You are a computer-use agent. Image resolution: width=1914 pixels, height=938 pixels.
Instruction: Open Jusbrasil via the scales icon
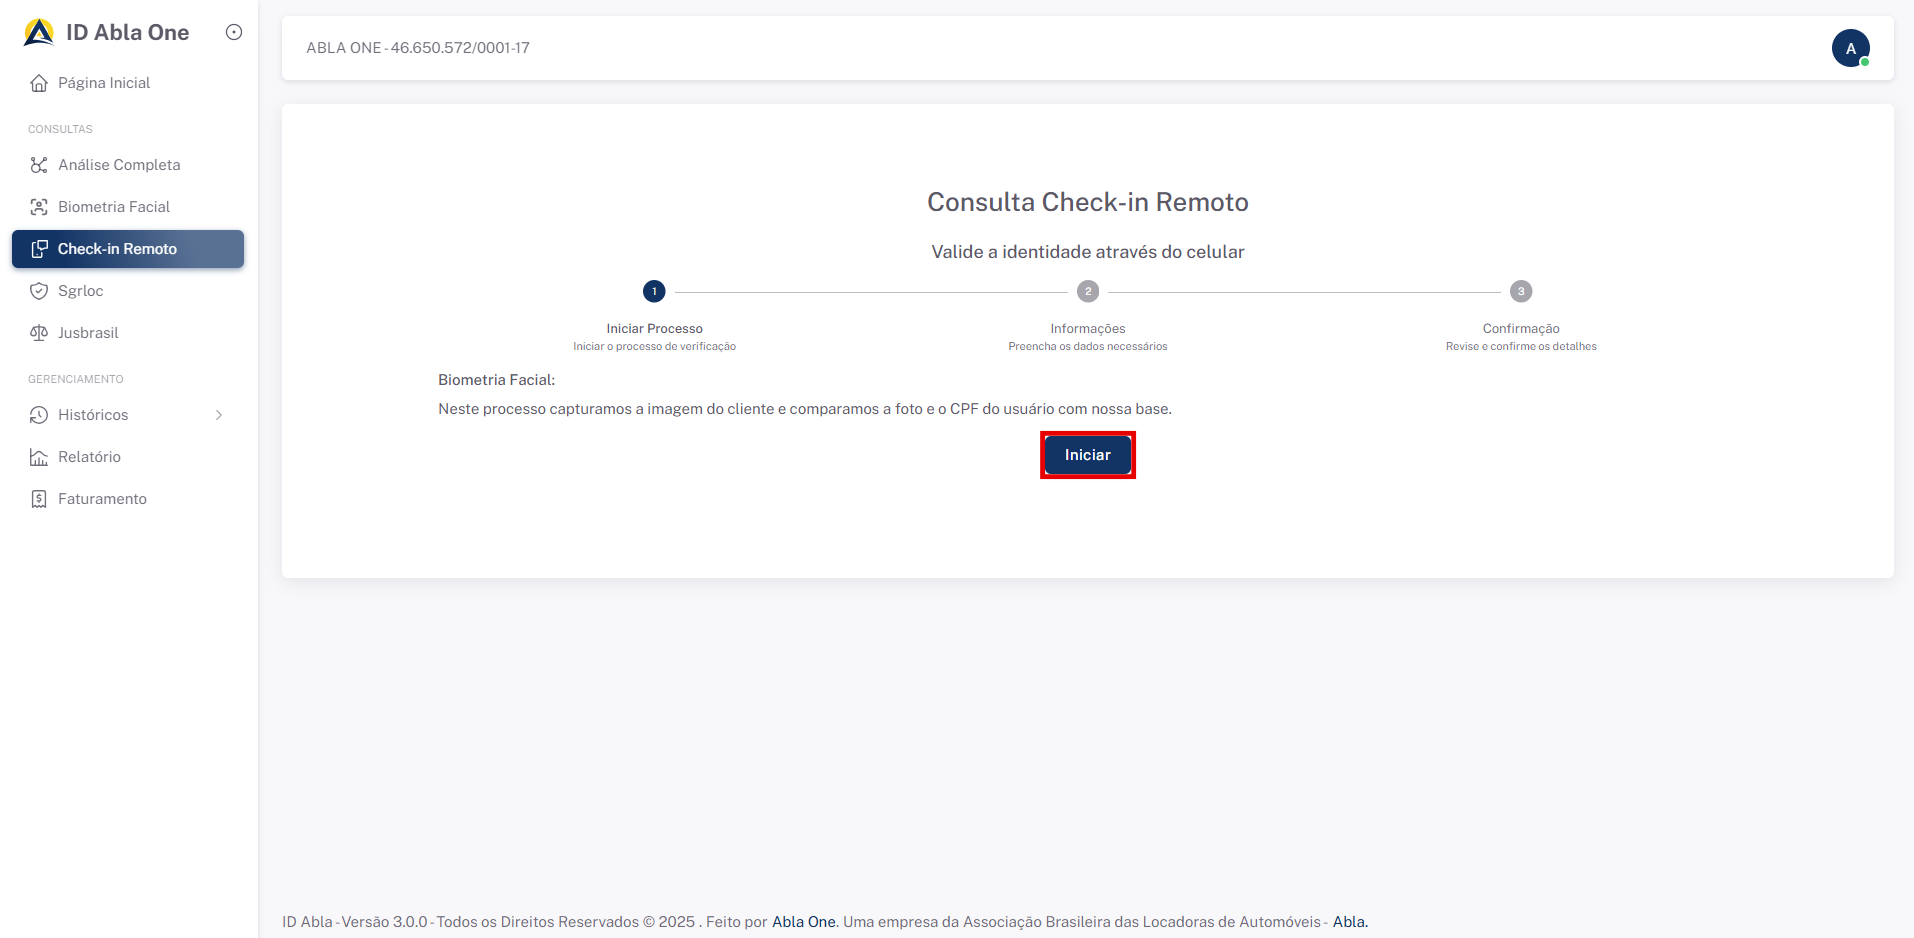(x=39, y=333)
